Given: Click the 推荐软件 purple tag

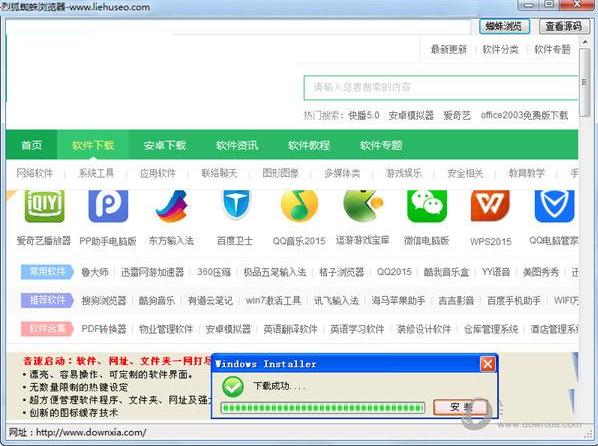Looking at the screenshot, I should click(x=47, y=300).
